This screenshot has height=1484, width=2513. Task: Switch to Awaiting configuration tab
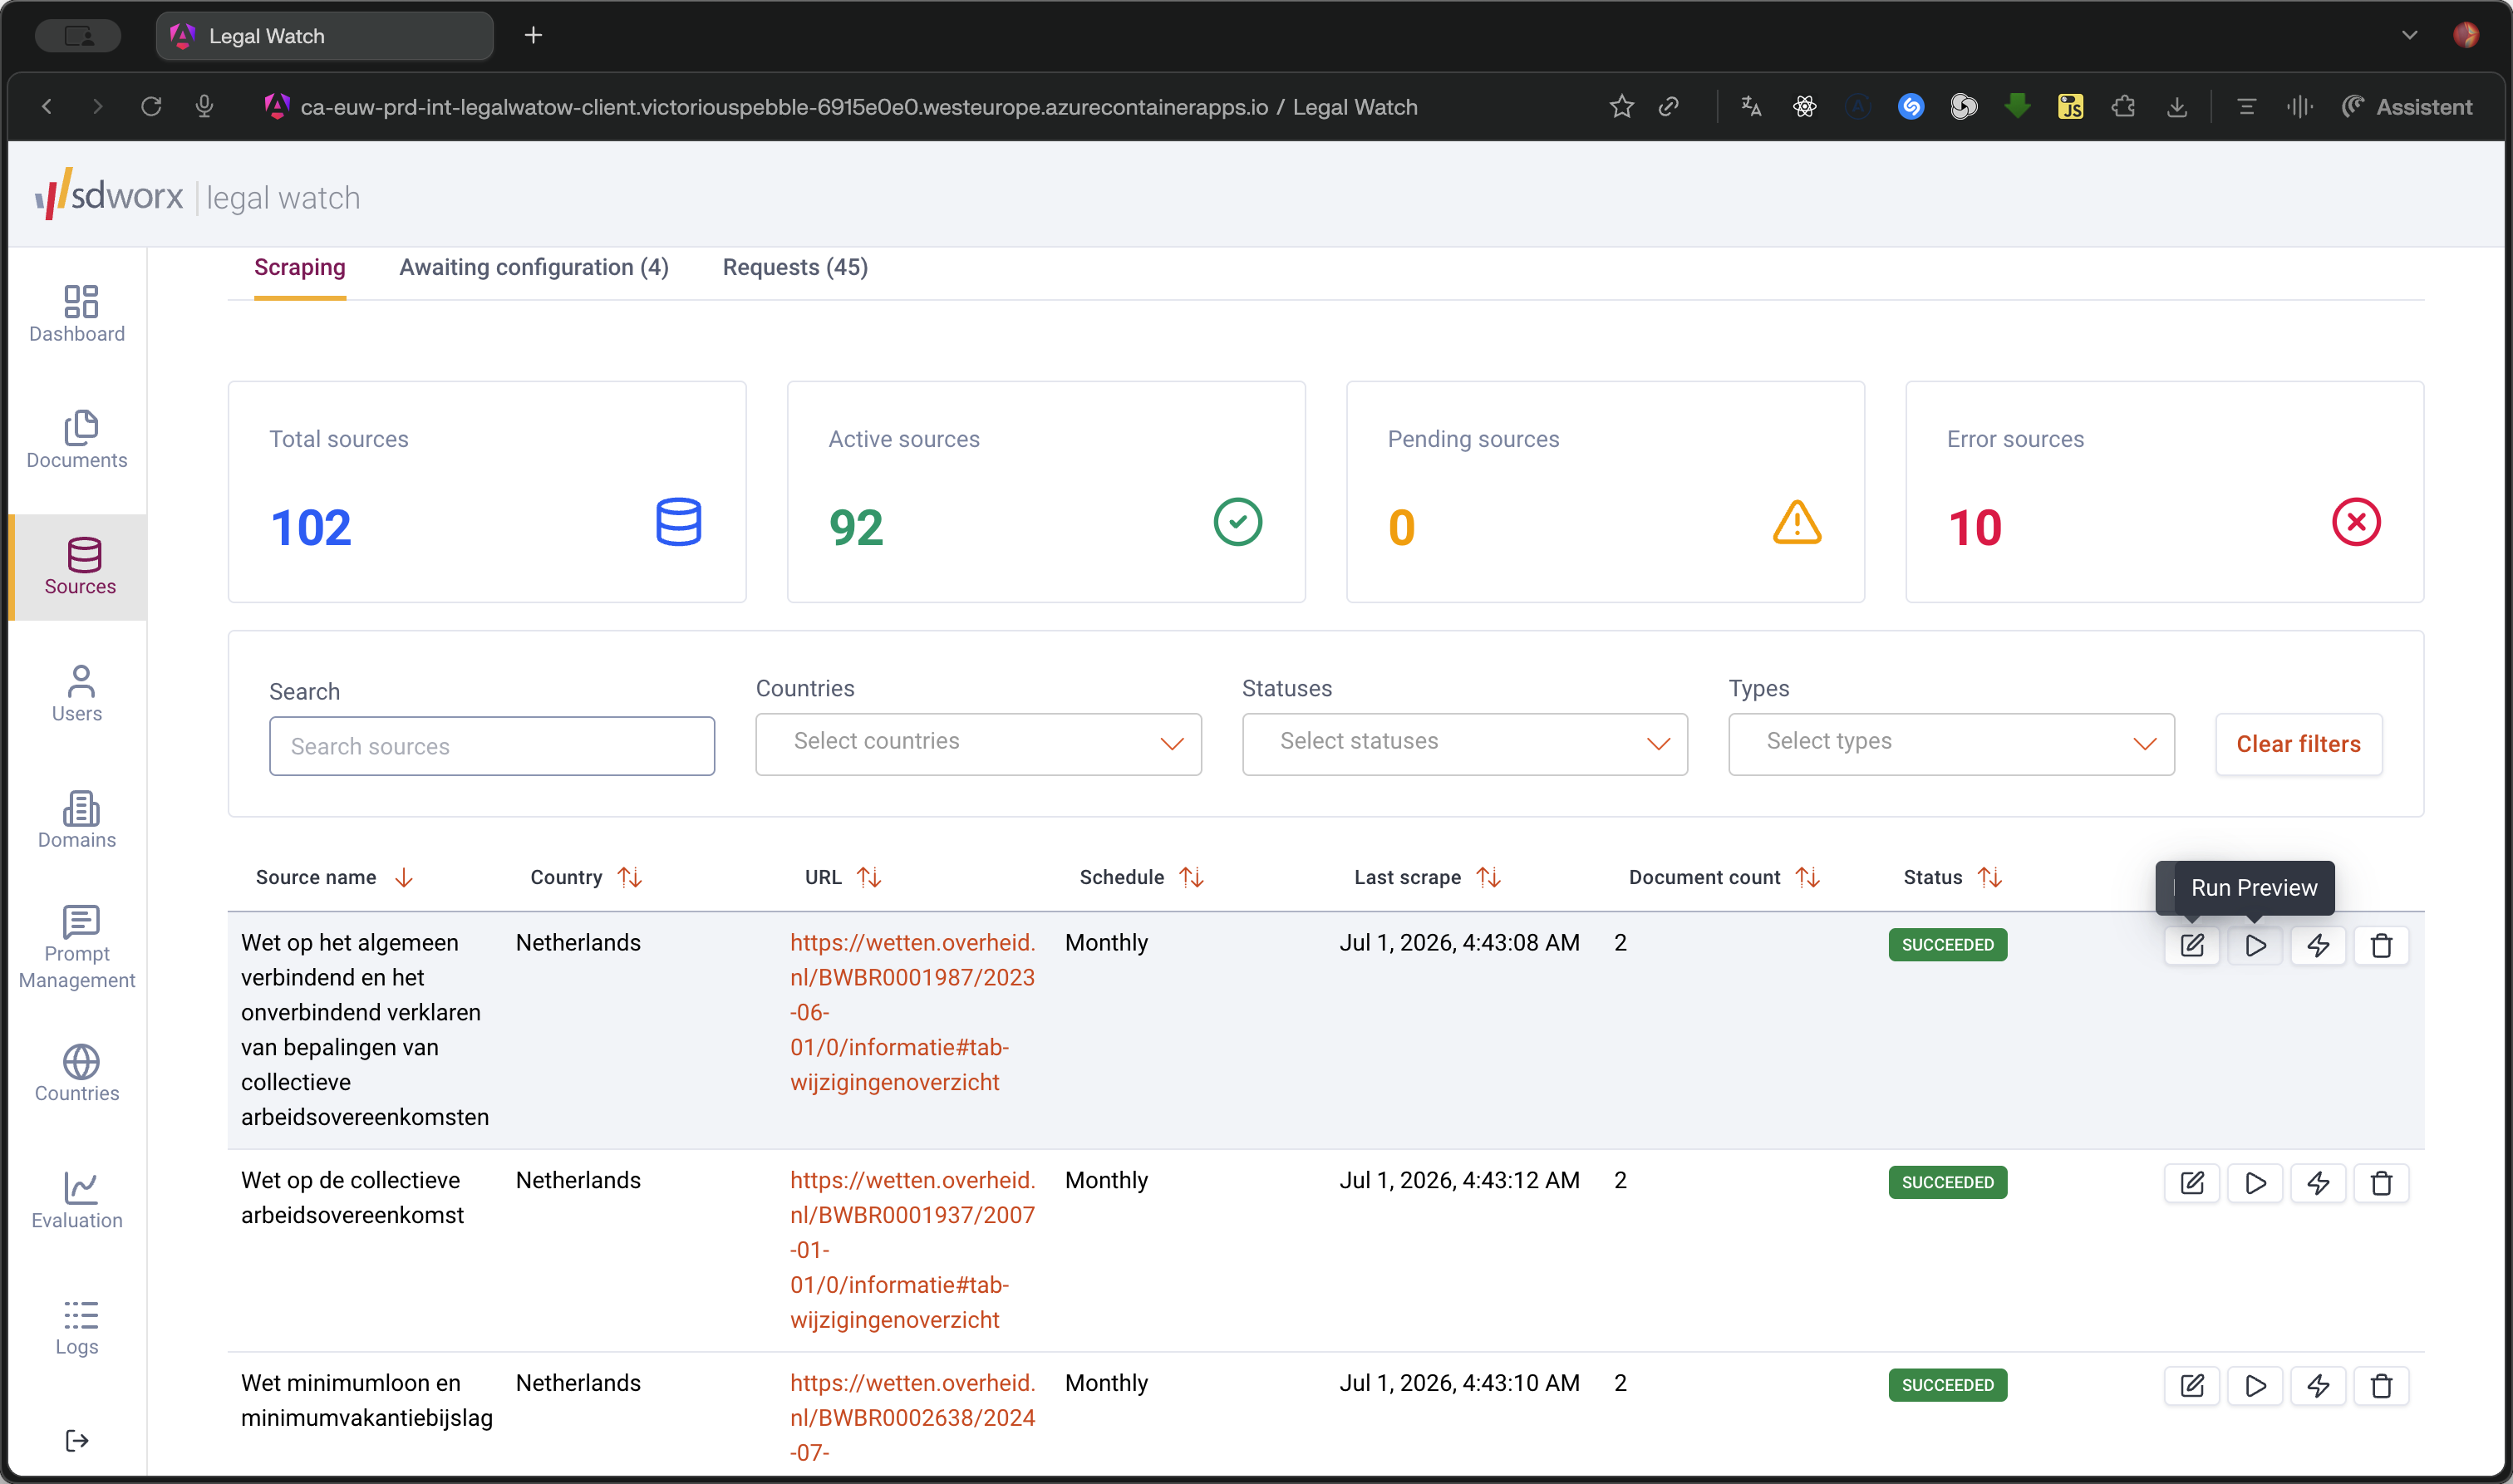[x=534, y=268]
